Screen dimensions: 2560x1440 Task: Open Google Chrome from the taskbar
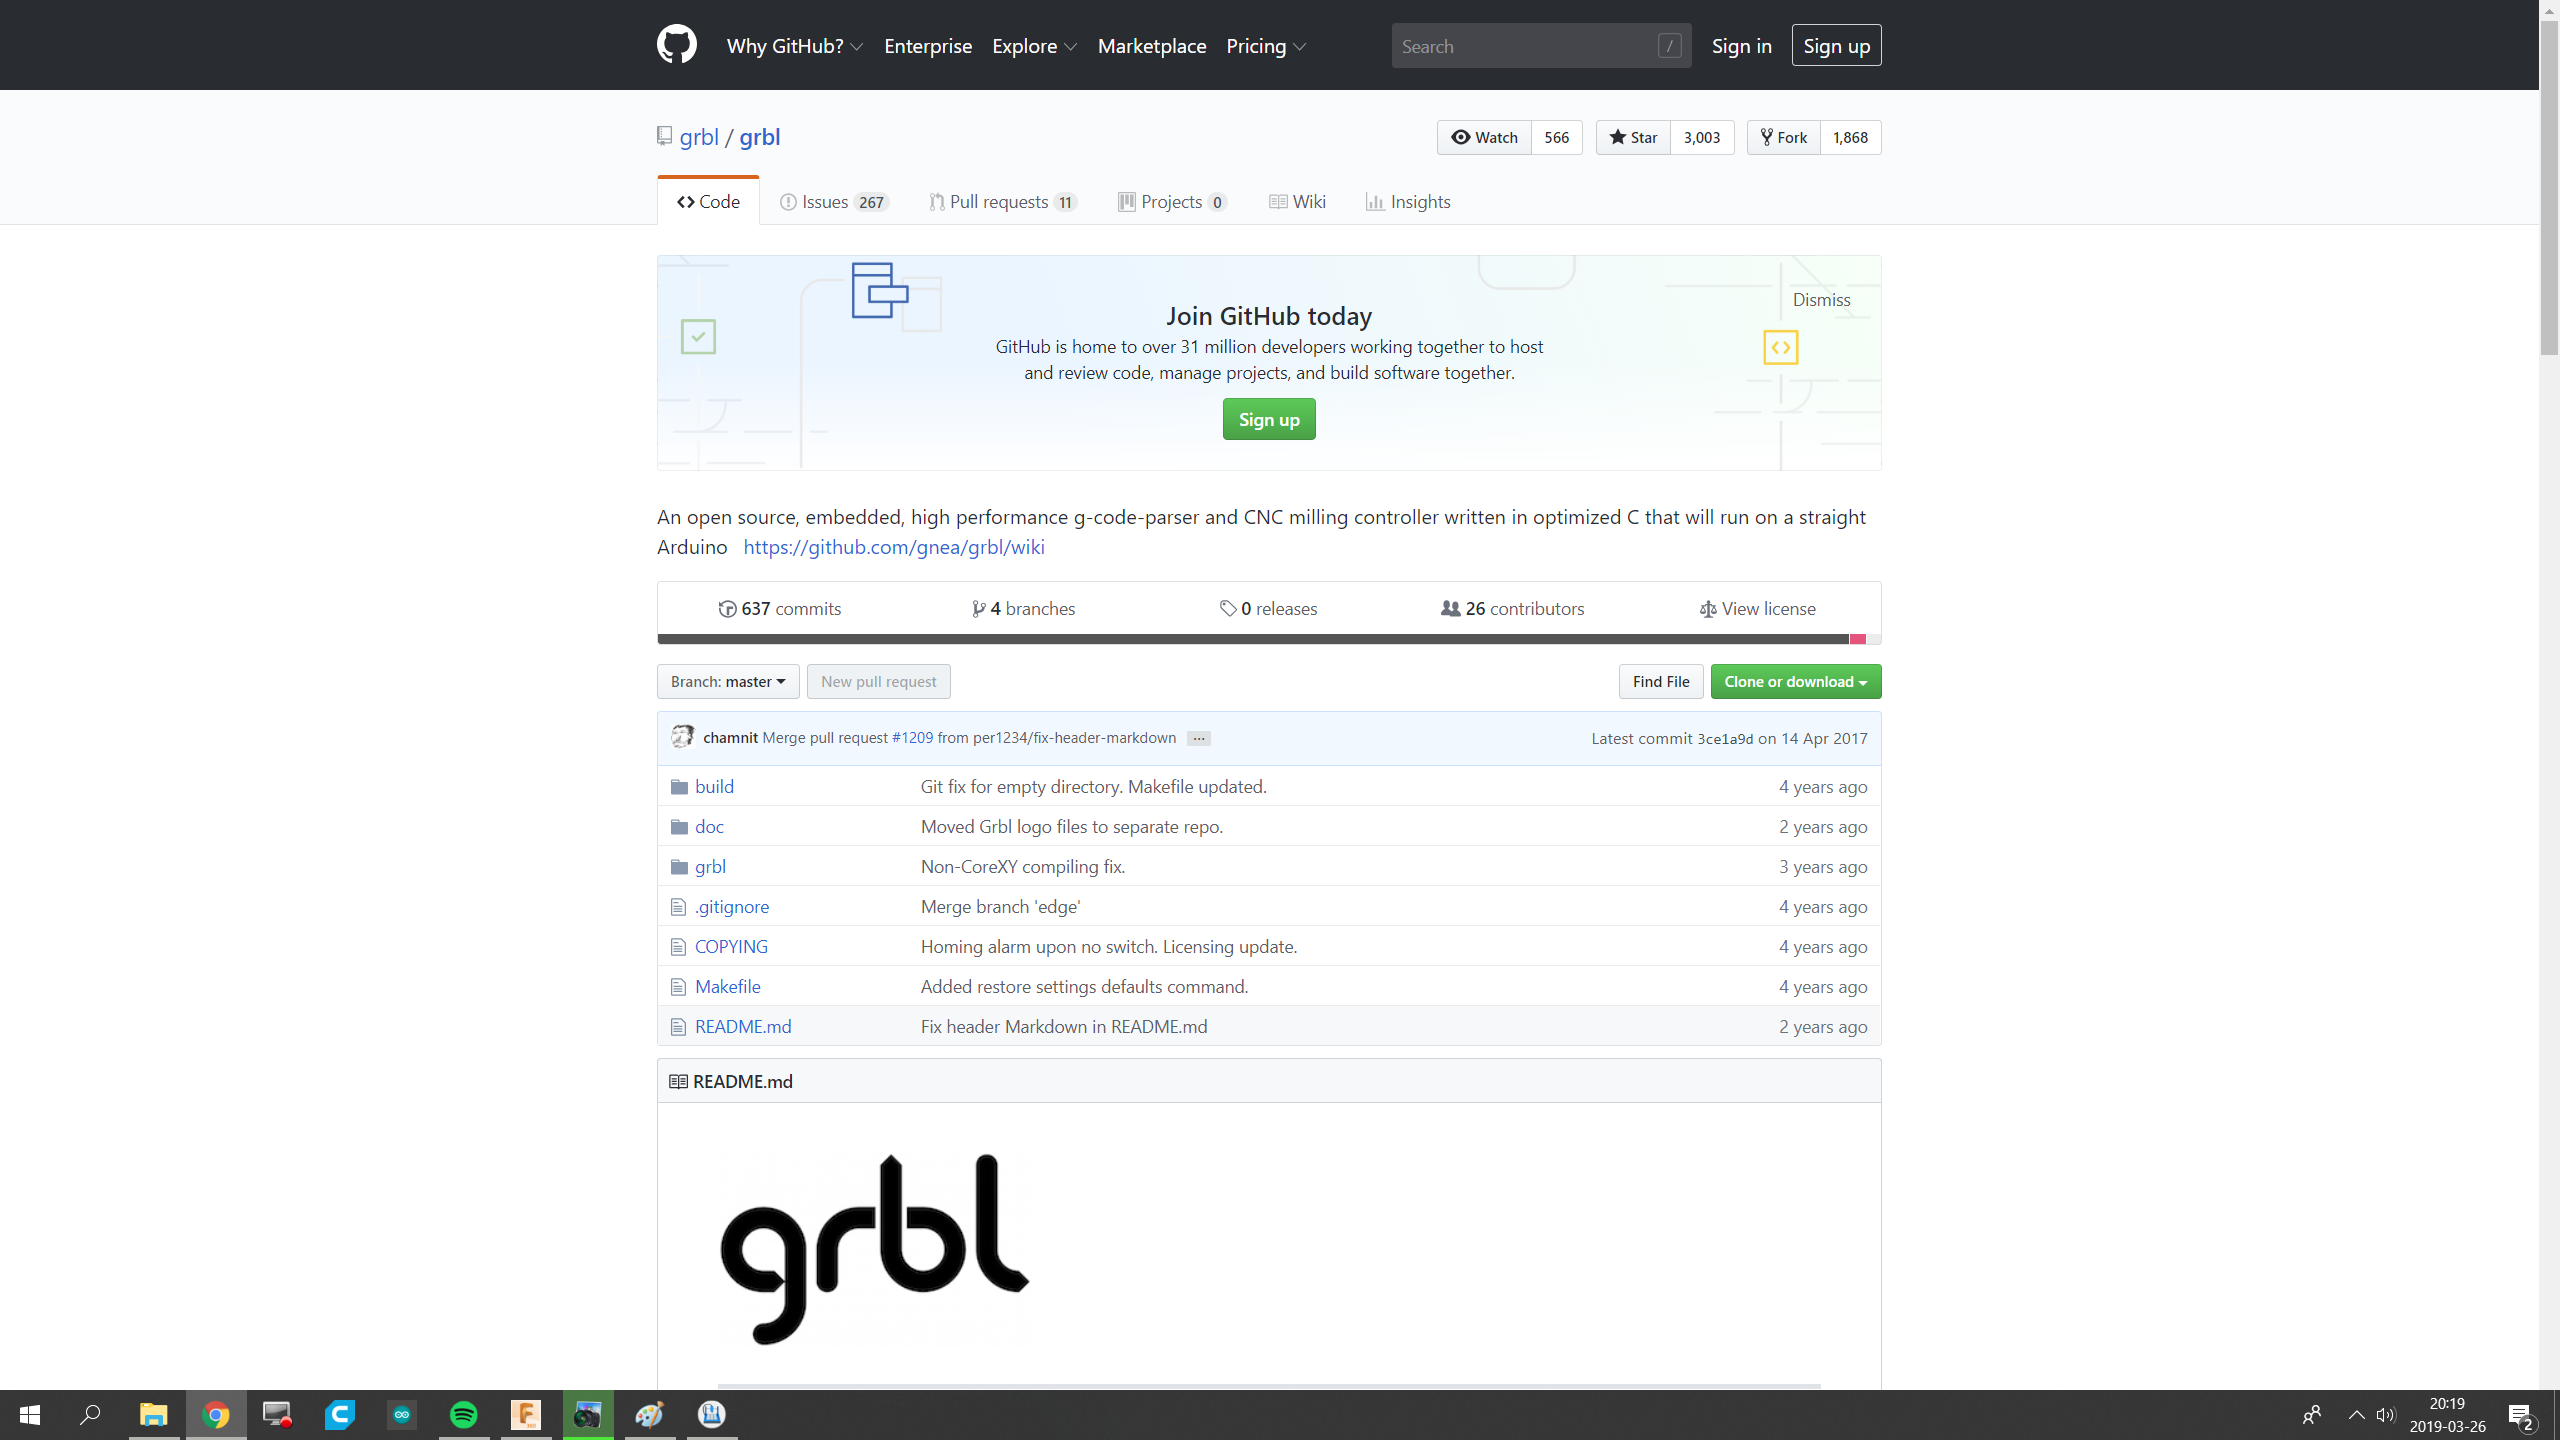pyautogui.click(x=216, y=1414)
